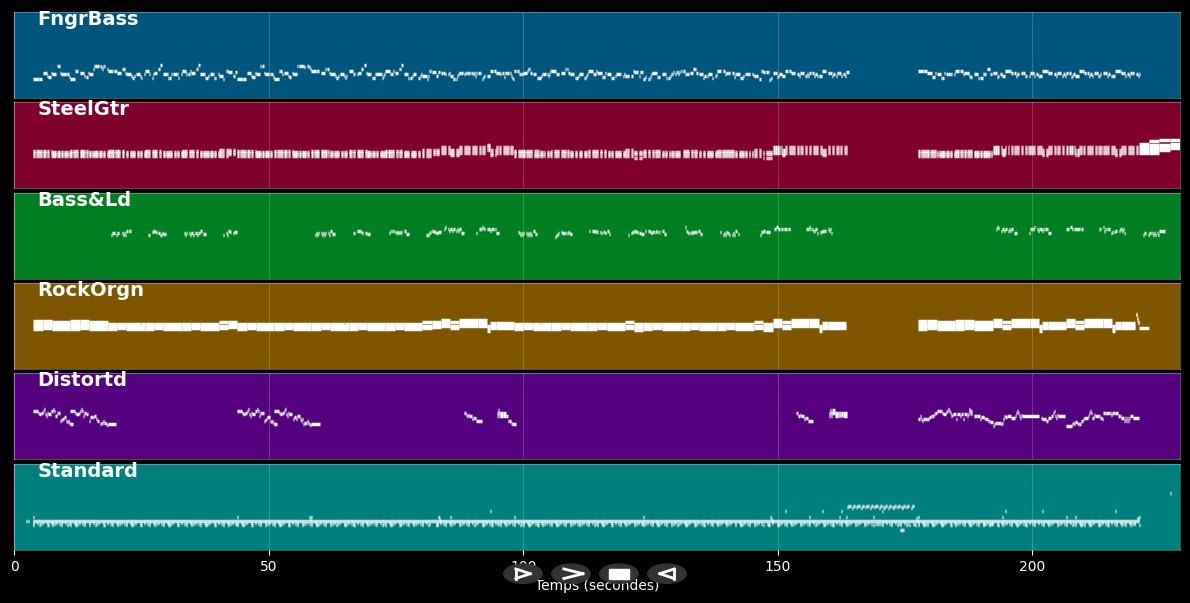1190x603 pixels.
Task: Click the 0 second tick label
Action: [14, 567]
